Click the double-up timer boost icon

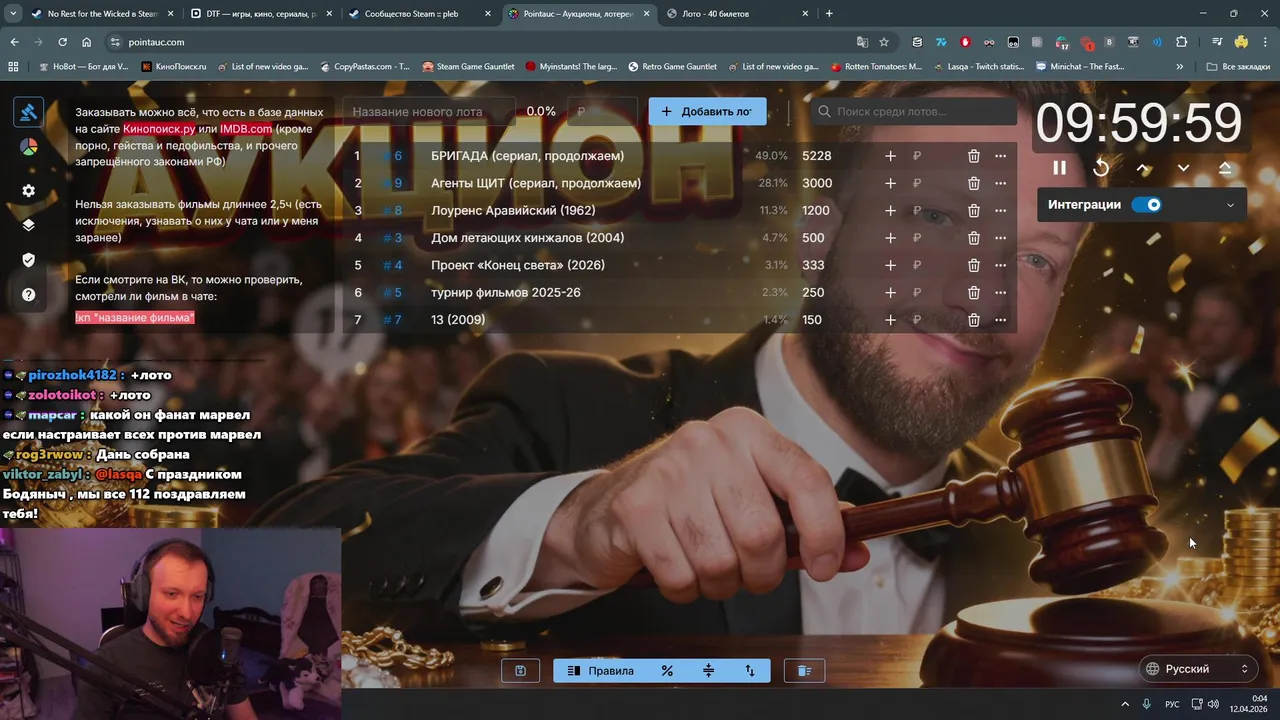tap(1225, 168)
